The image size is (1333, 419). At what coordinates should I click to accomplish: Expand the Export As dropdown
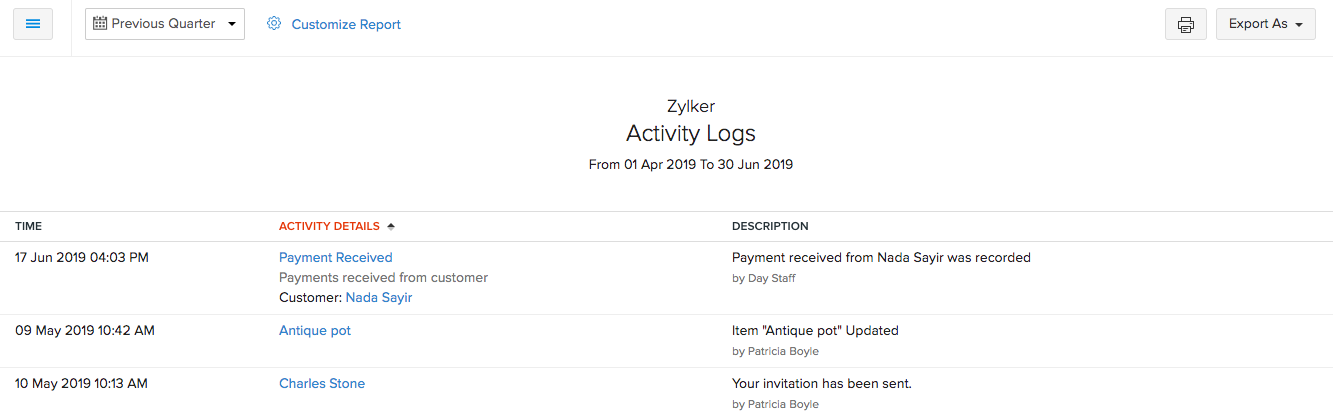(1265, 24)
